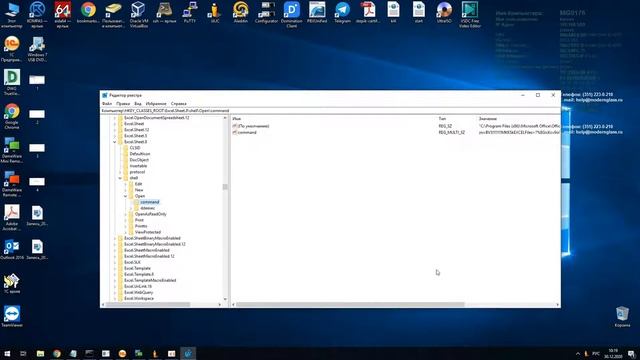This screenshot has height=360, width=640.
Task: Select the (По умолчанию) registry value
Action: [253, 126]
